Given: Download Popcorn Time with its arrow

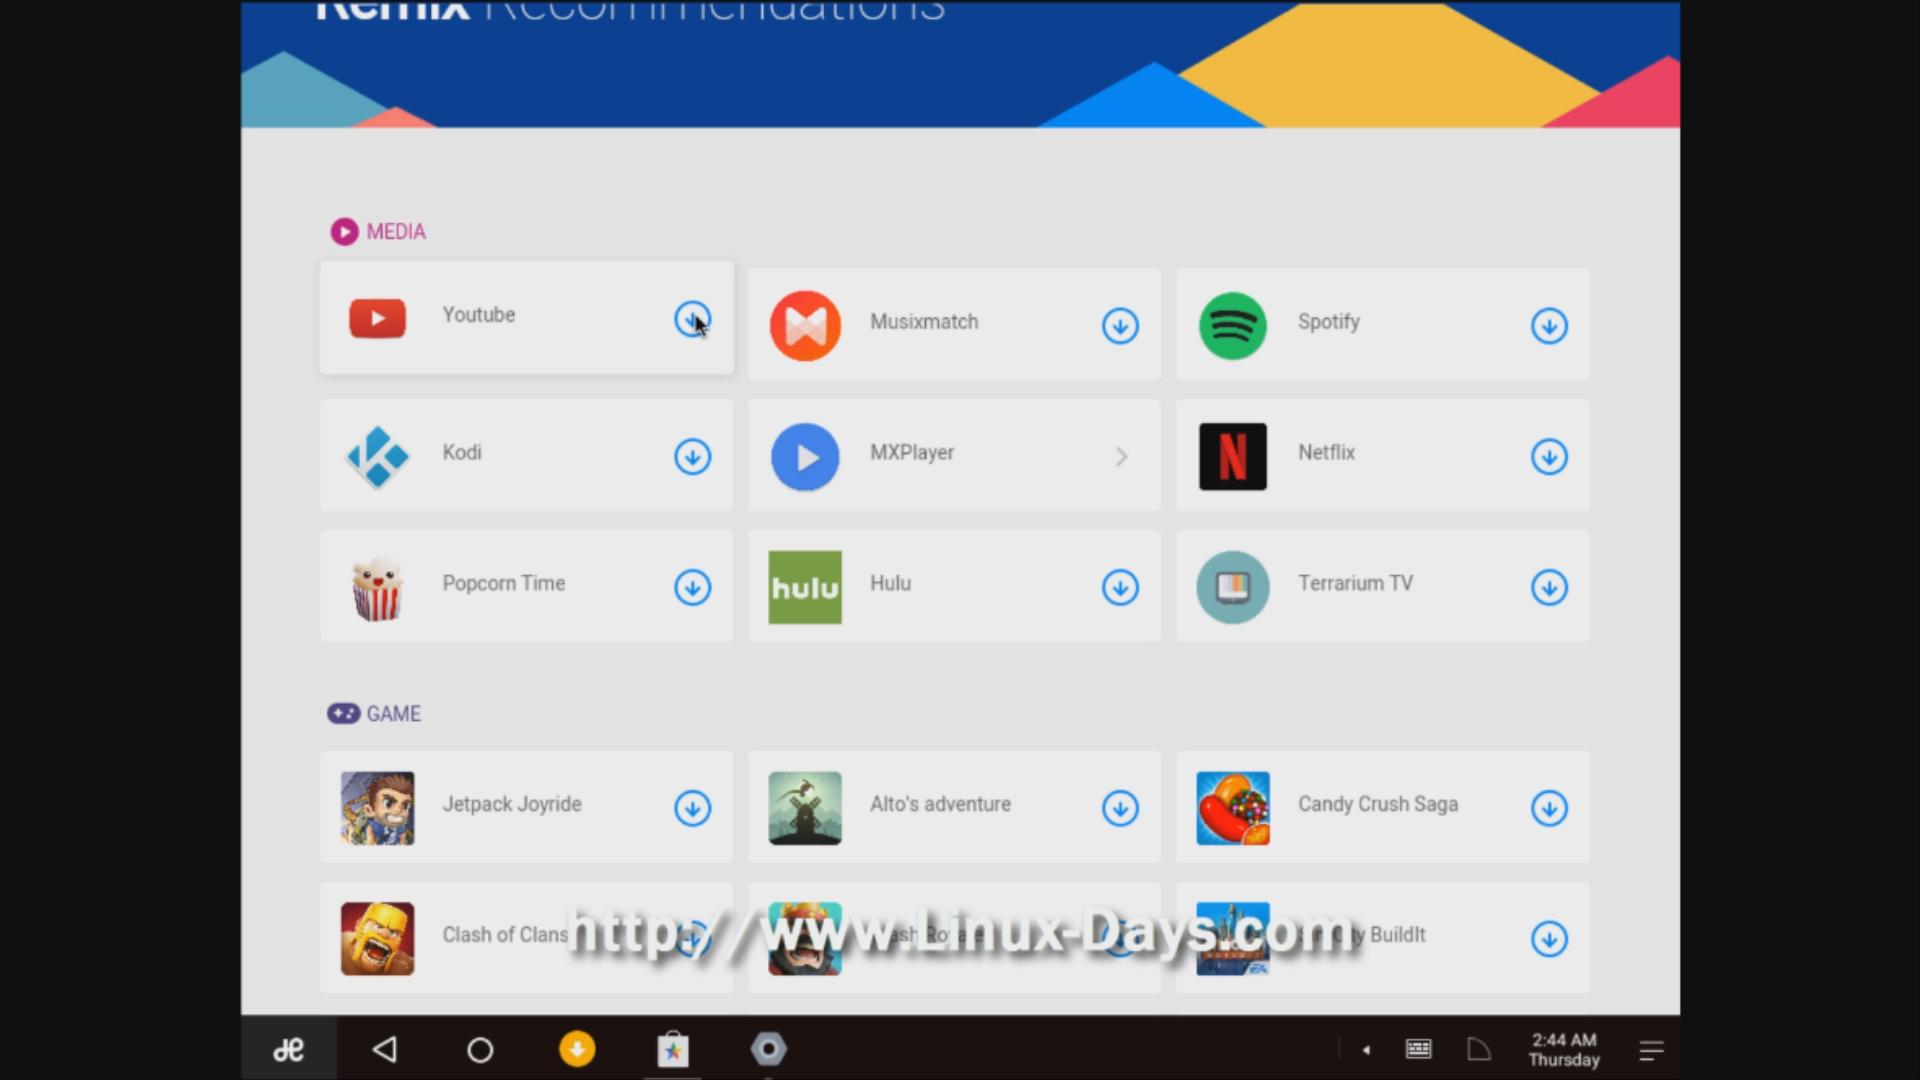Looking at the screenshot, I should 691,588.
